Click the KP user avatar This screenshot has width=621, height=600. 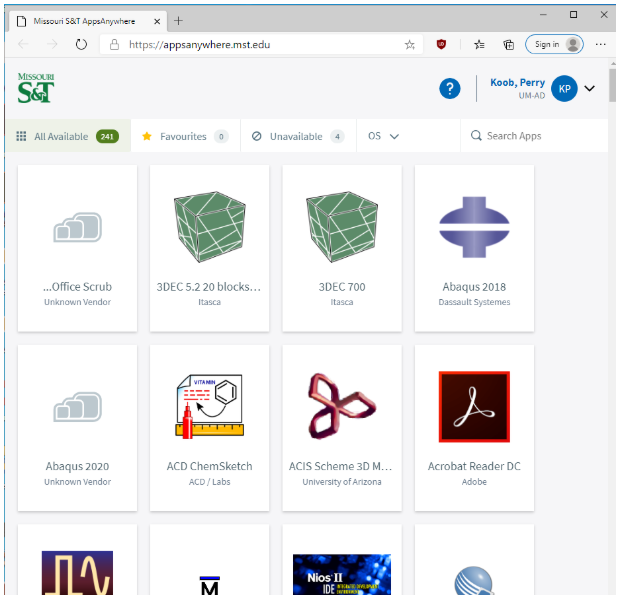pyautogui.click(x=564, y=88)
